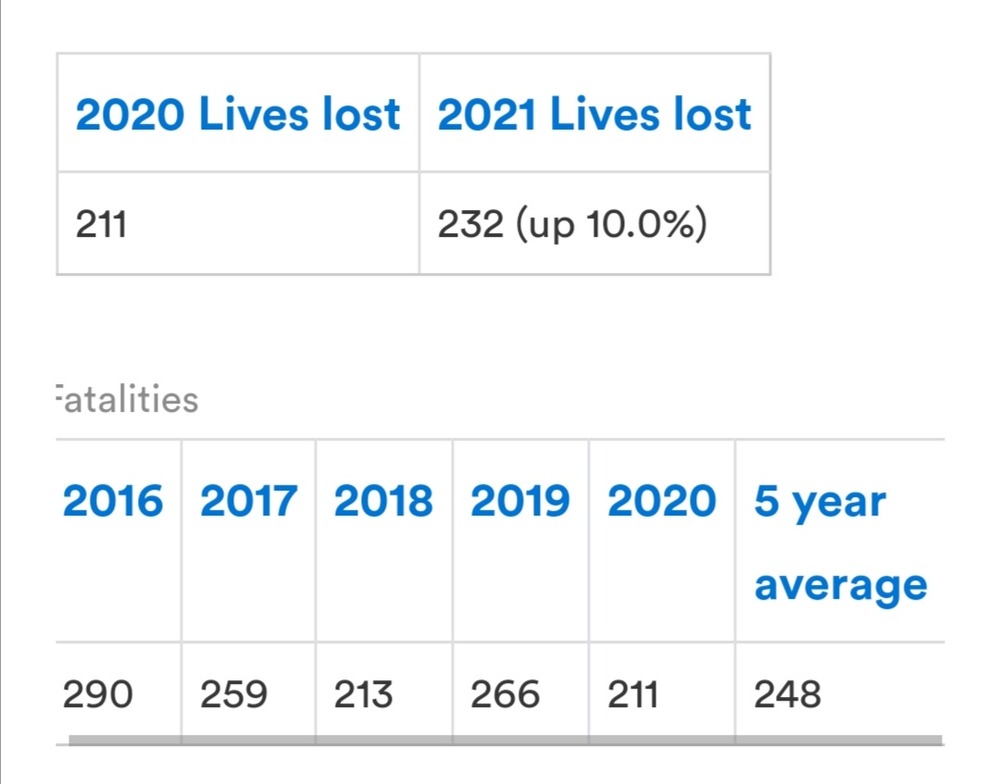Screen dimensions: 1000x784
Task: Click the "Fatalities" table caption
Action: tap(126, 400)
